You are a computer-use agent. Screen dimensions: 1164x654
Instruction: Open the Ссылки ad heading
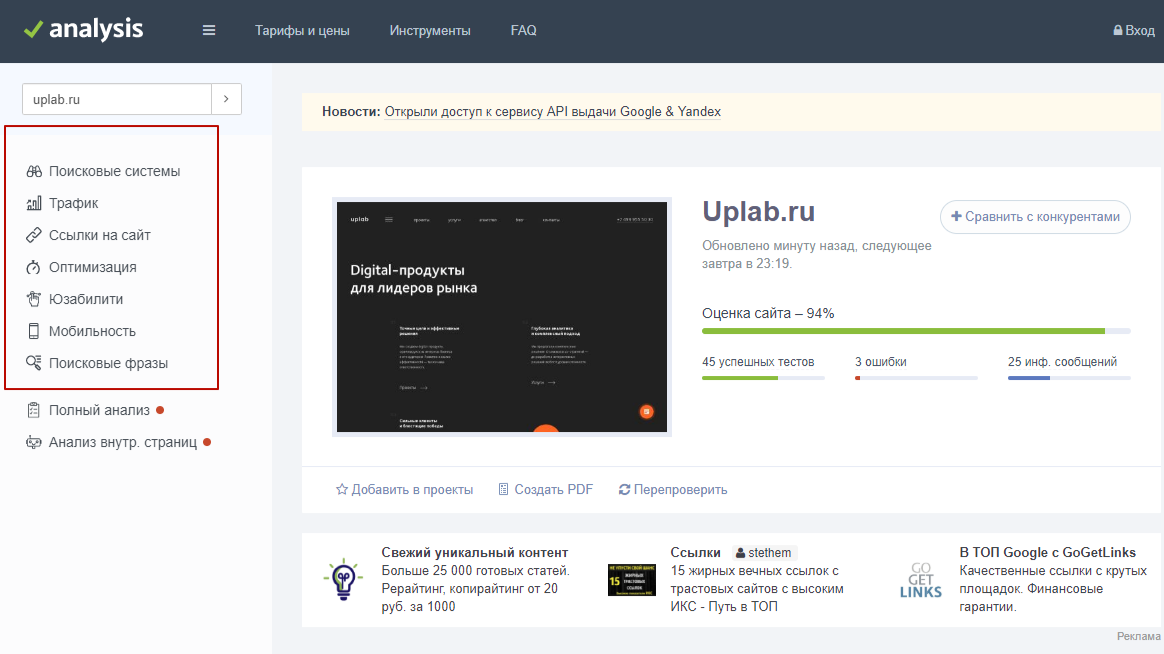tap(696, 552)
